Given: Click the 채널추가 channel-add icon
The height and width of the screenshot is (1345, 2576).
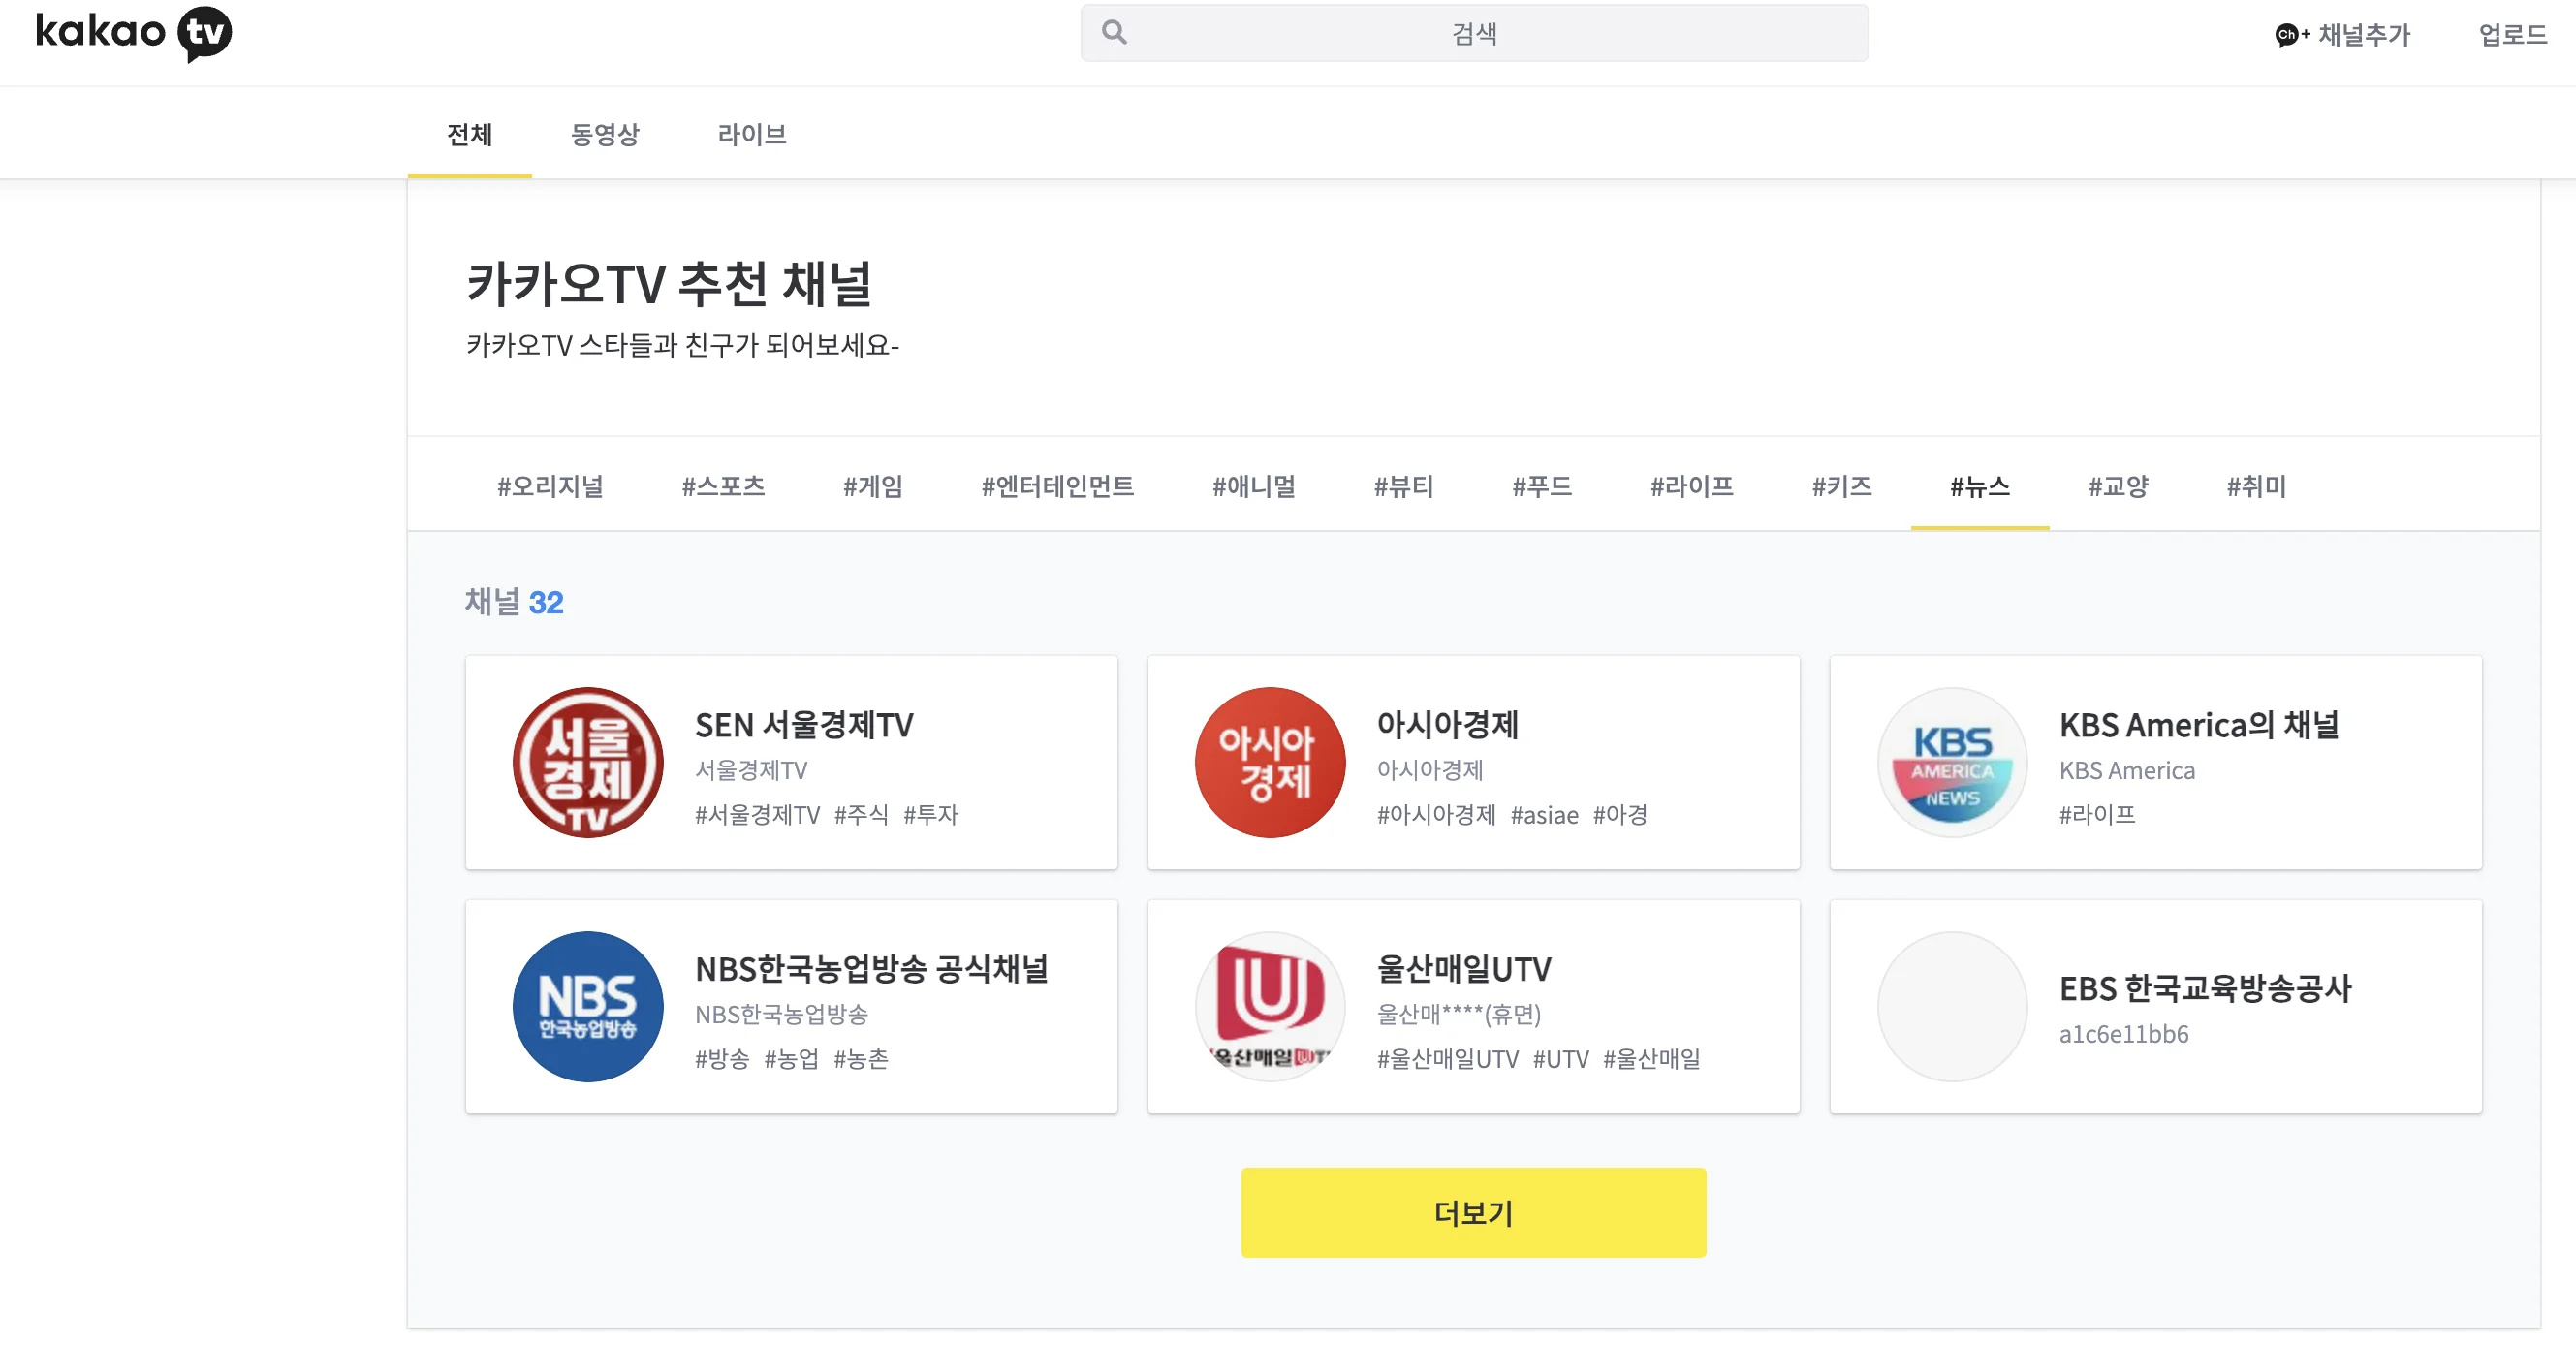Looking at the screenshot, I should [x=2290, y=35].
